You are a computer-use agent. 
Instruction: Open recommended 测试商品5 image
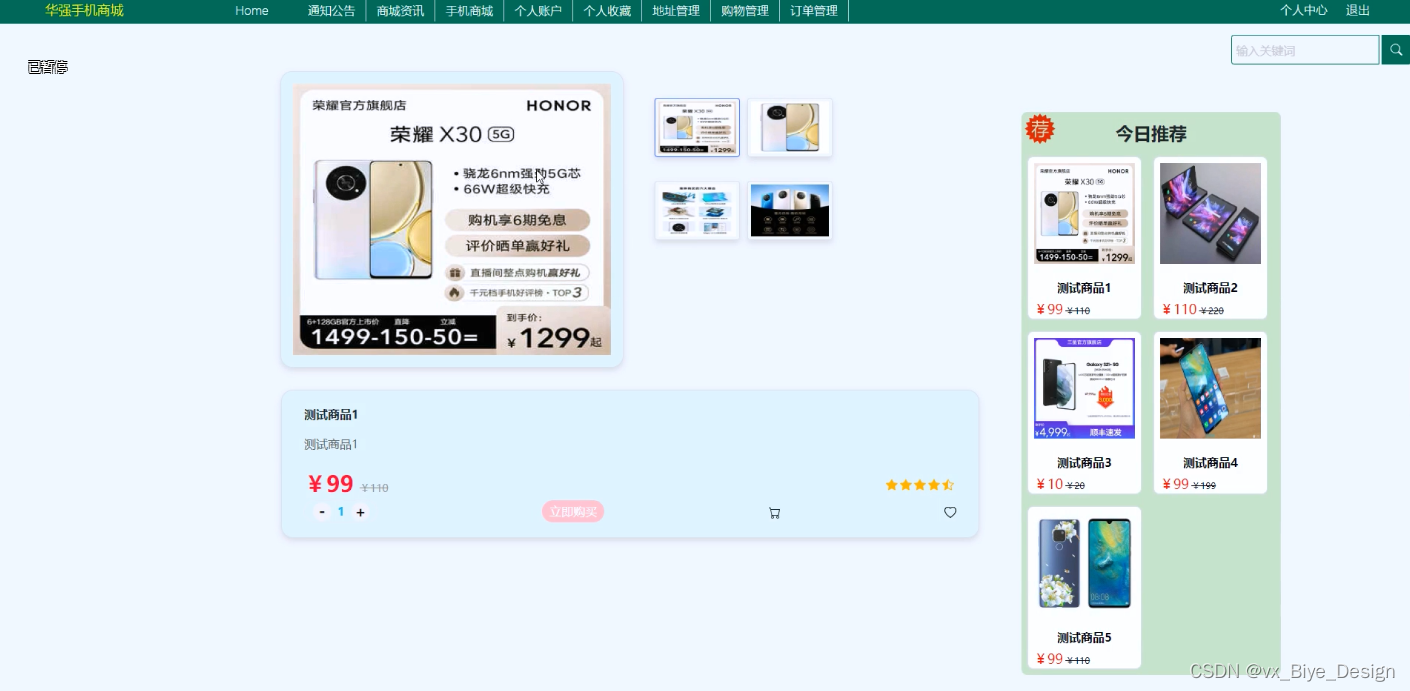pyautogui.click(x=1084, y=564)
